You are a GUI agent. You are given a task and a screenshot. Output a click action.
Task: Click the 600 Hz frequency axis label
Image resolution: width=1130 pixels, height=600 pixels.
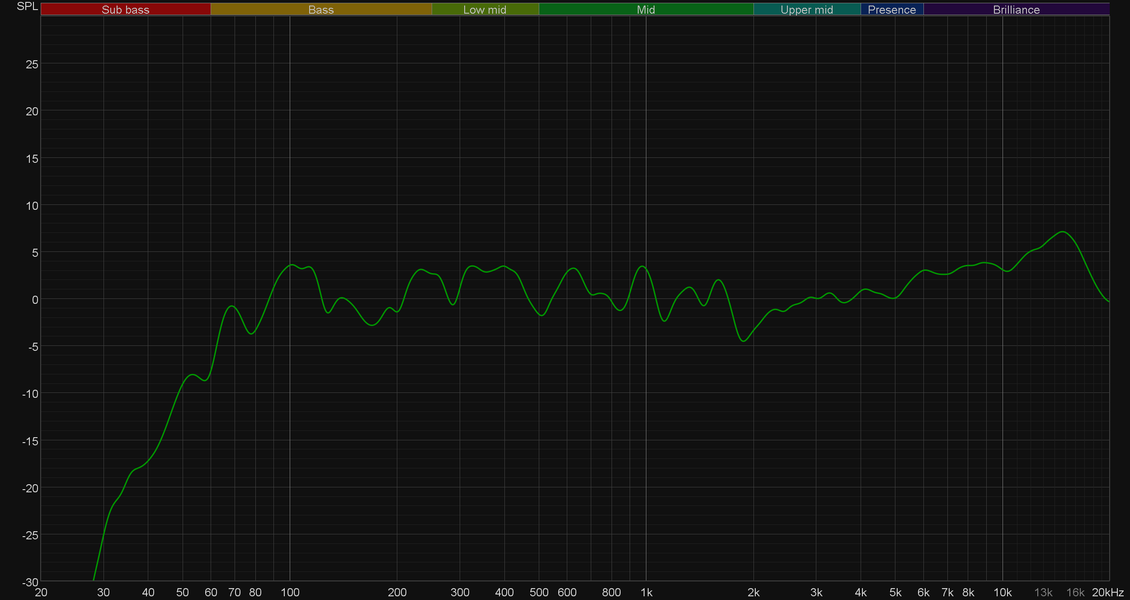[567, 593]
